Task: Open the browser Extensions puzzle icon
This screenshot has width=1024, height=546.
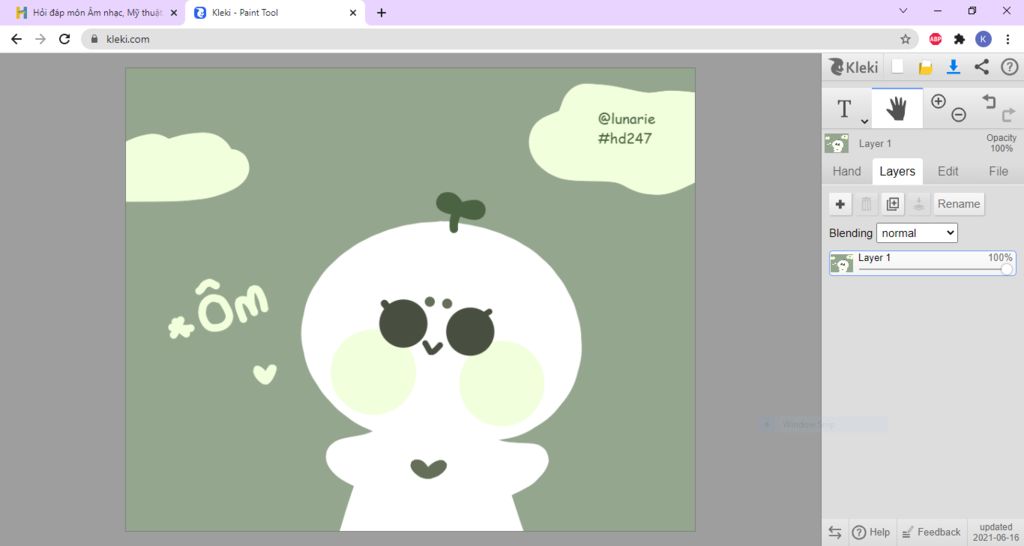Action: click(x=959, y=39)
